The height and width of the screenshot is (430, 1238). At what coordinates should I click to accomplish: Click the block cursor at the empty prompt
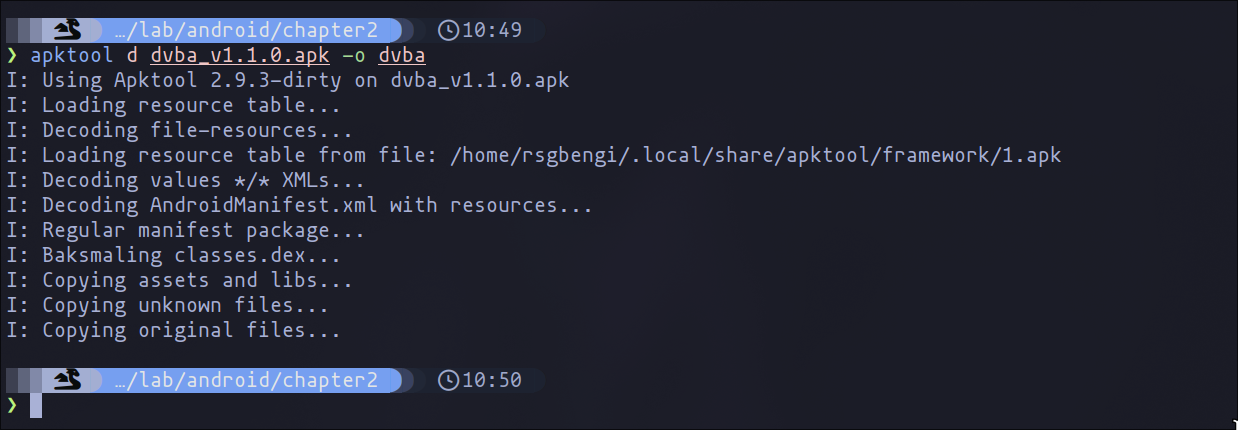36,405
